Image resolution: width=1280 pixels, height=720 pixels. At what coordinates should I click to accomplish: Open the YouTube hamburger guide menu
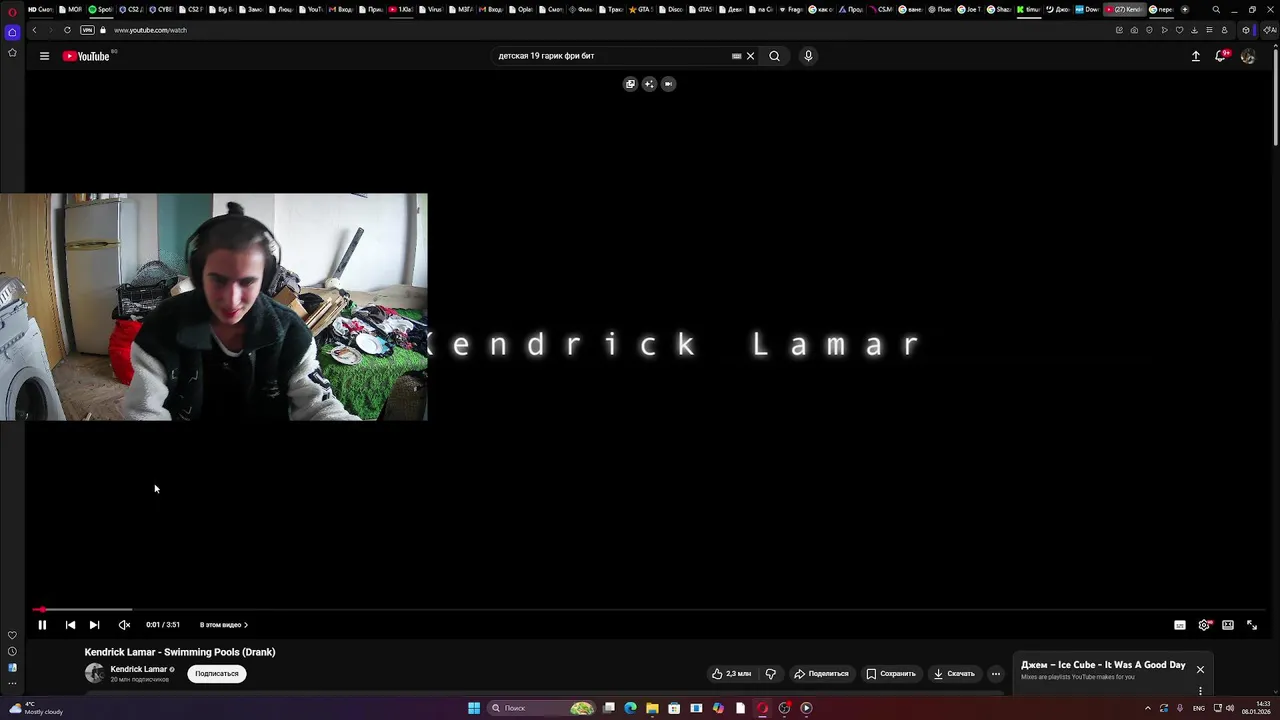click(x=44, y=56)
